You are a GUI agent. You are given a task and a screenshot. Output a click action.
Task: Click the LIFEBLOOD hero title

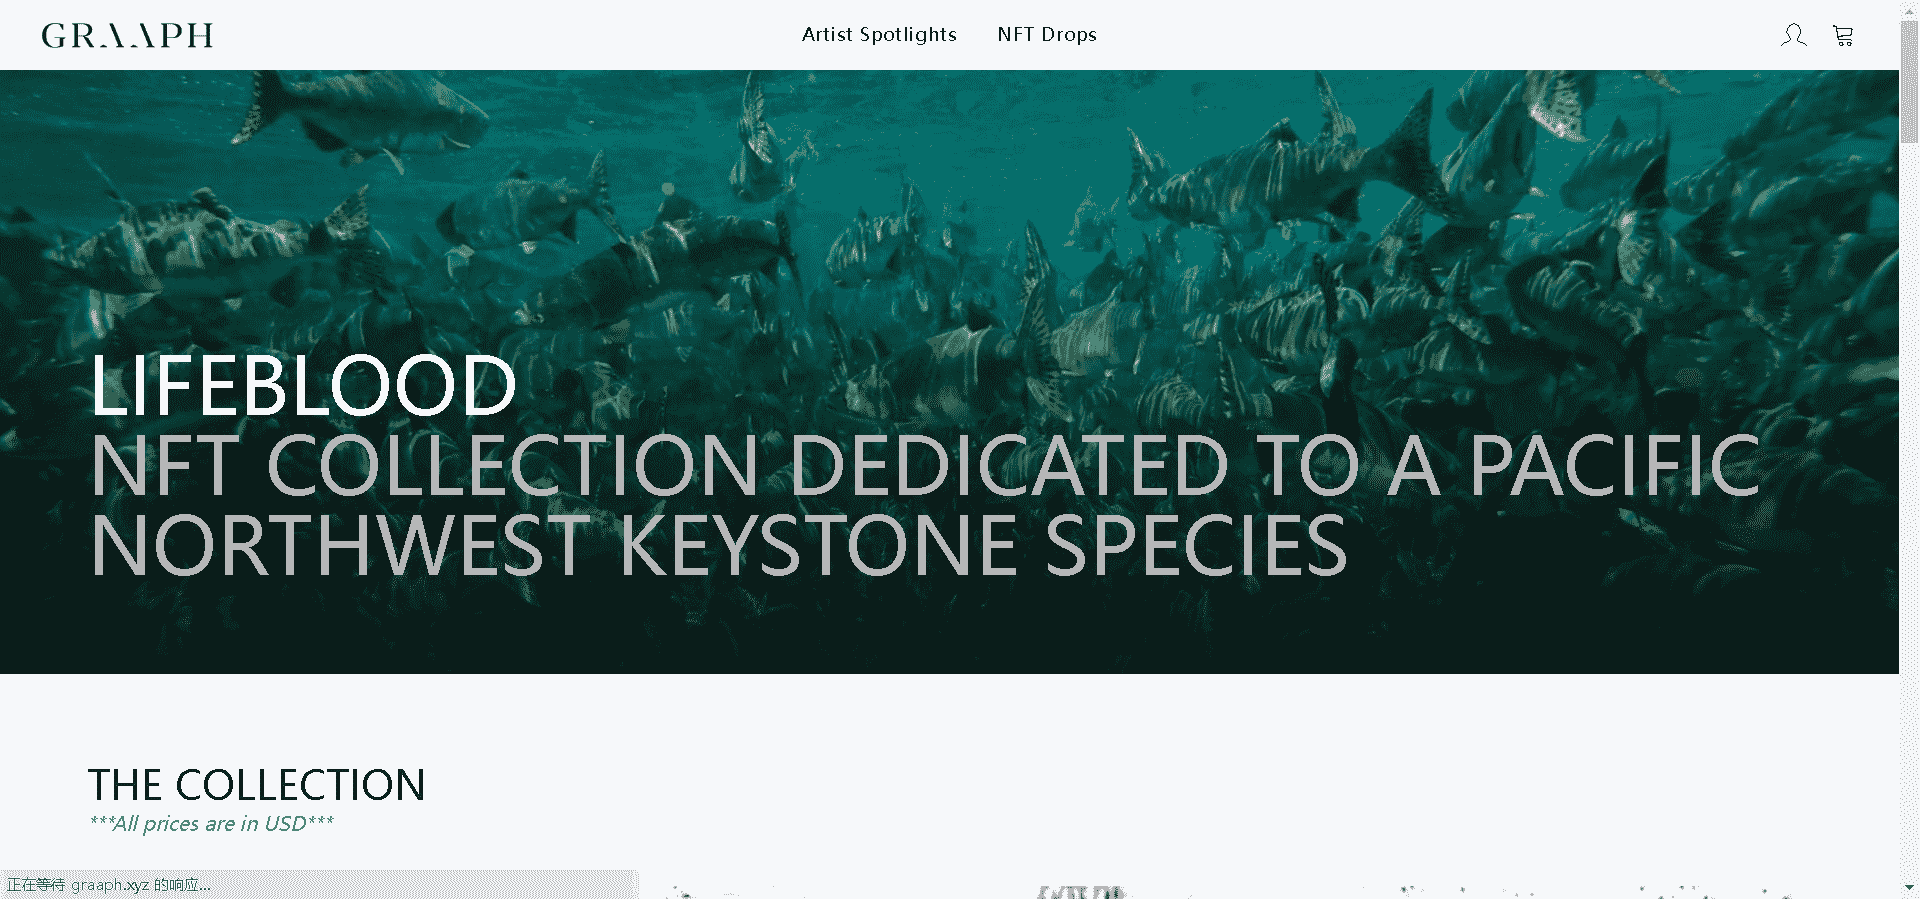pyautogui.click(x=303, y=386)
